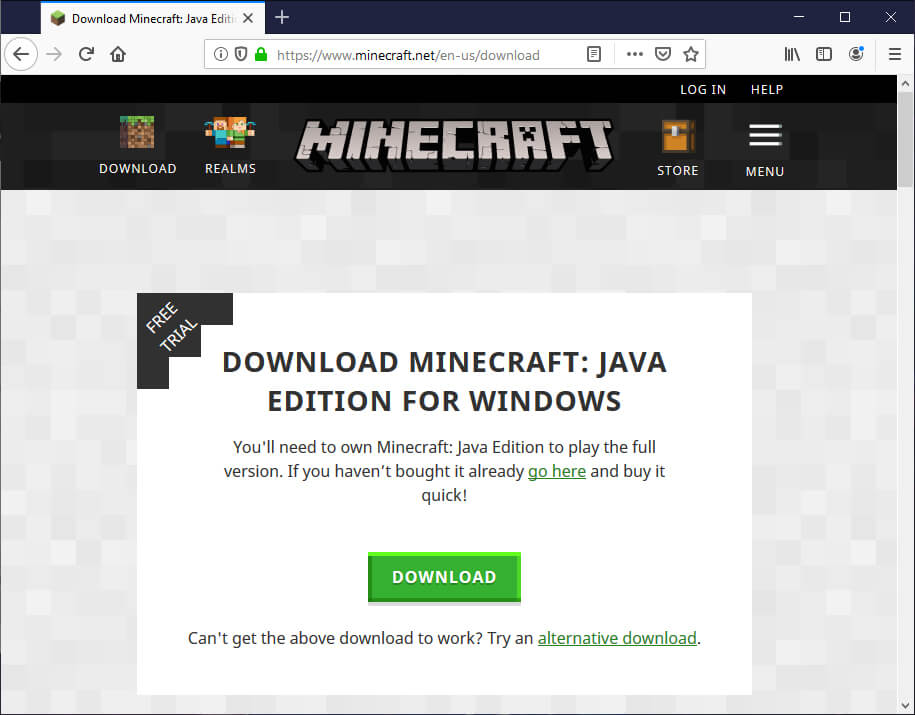The image size is (915, 715).
Task: Click the green DOWNLOAD button
Action: 444,577
